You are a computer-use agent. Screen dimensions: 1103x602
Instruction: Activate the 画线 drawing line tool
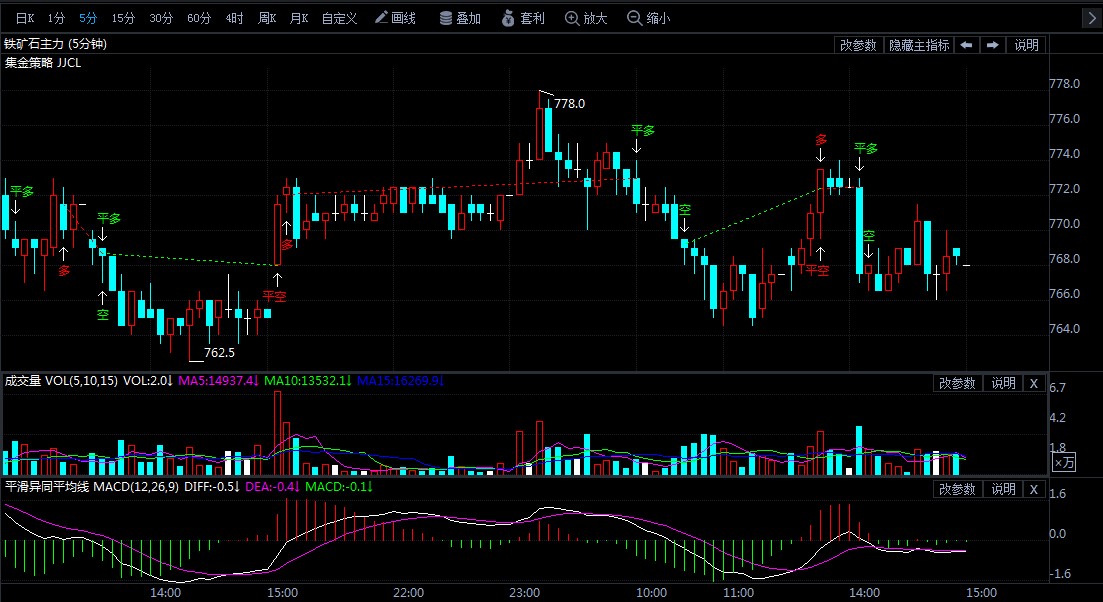(x=395, y=18)
